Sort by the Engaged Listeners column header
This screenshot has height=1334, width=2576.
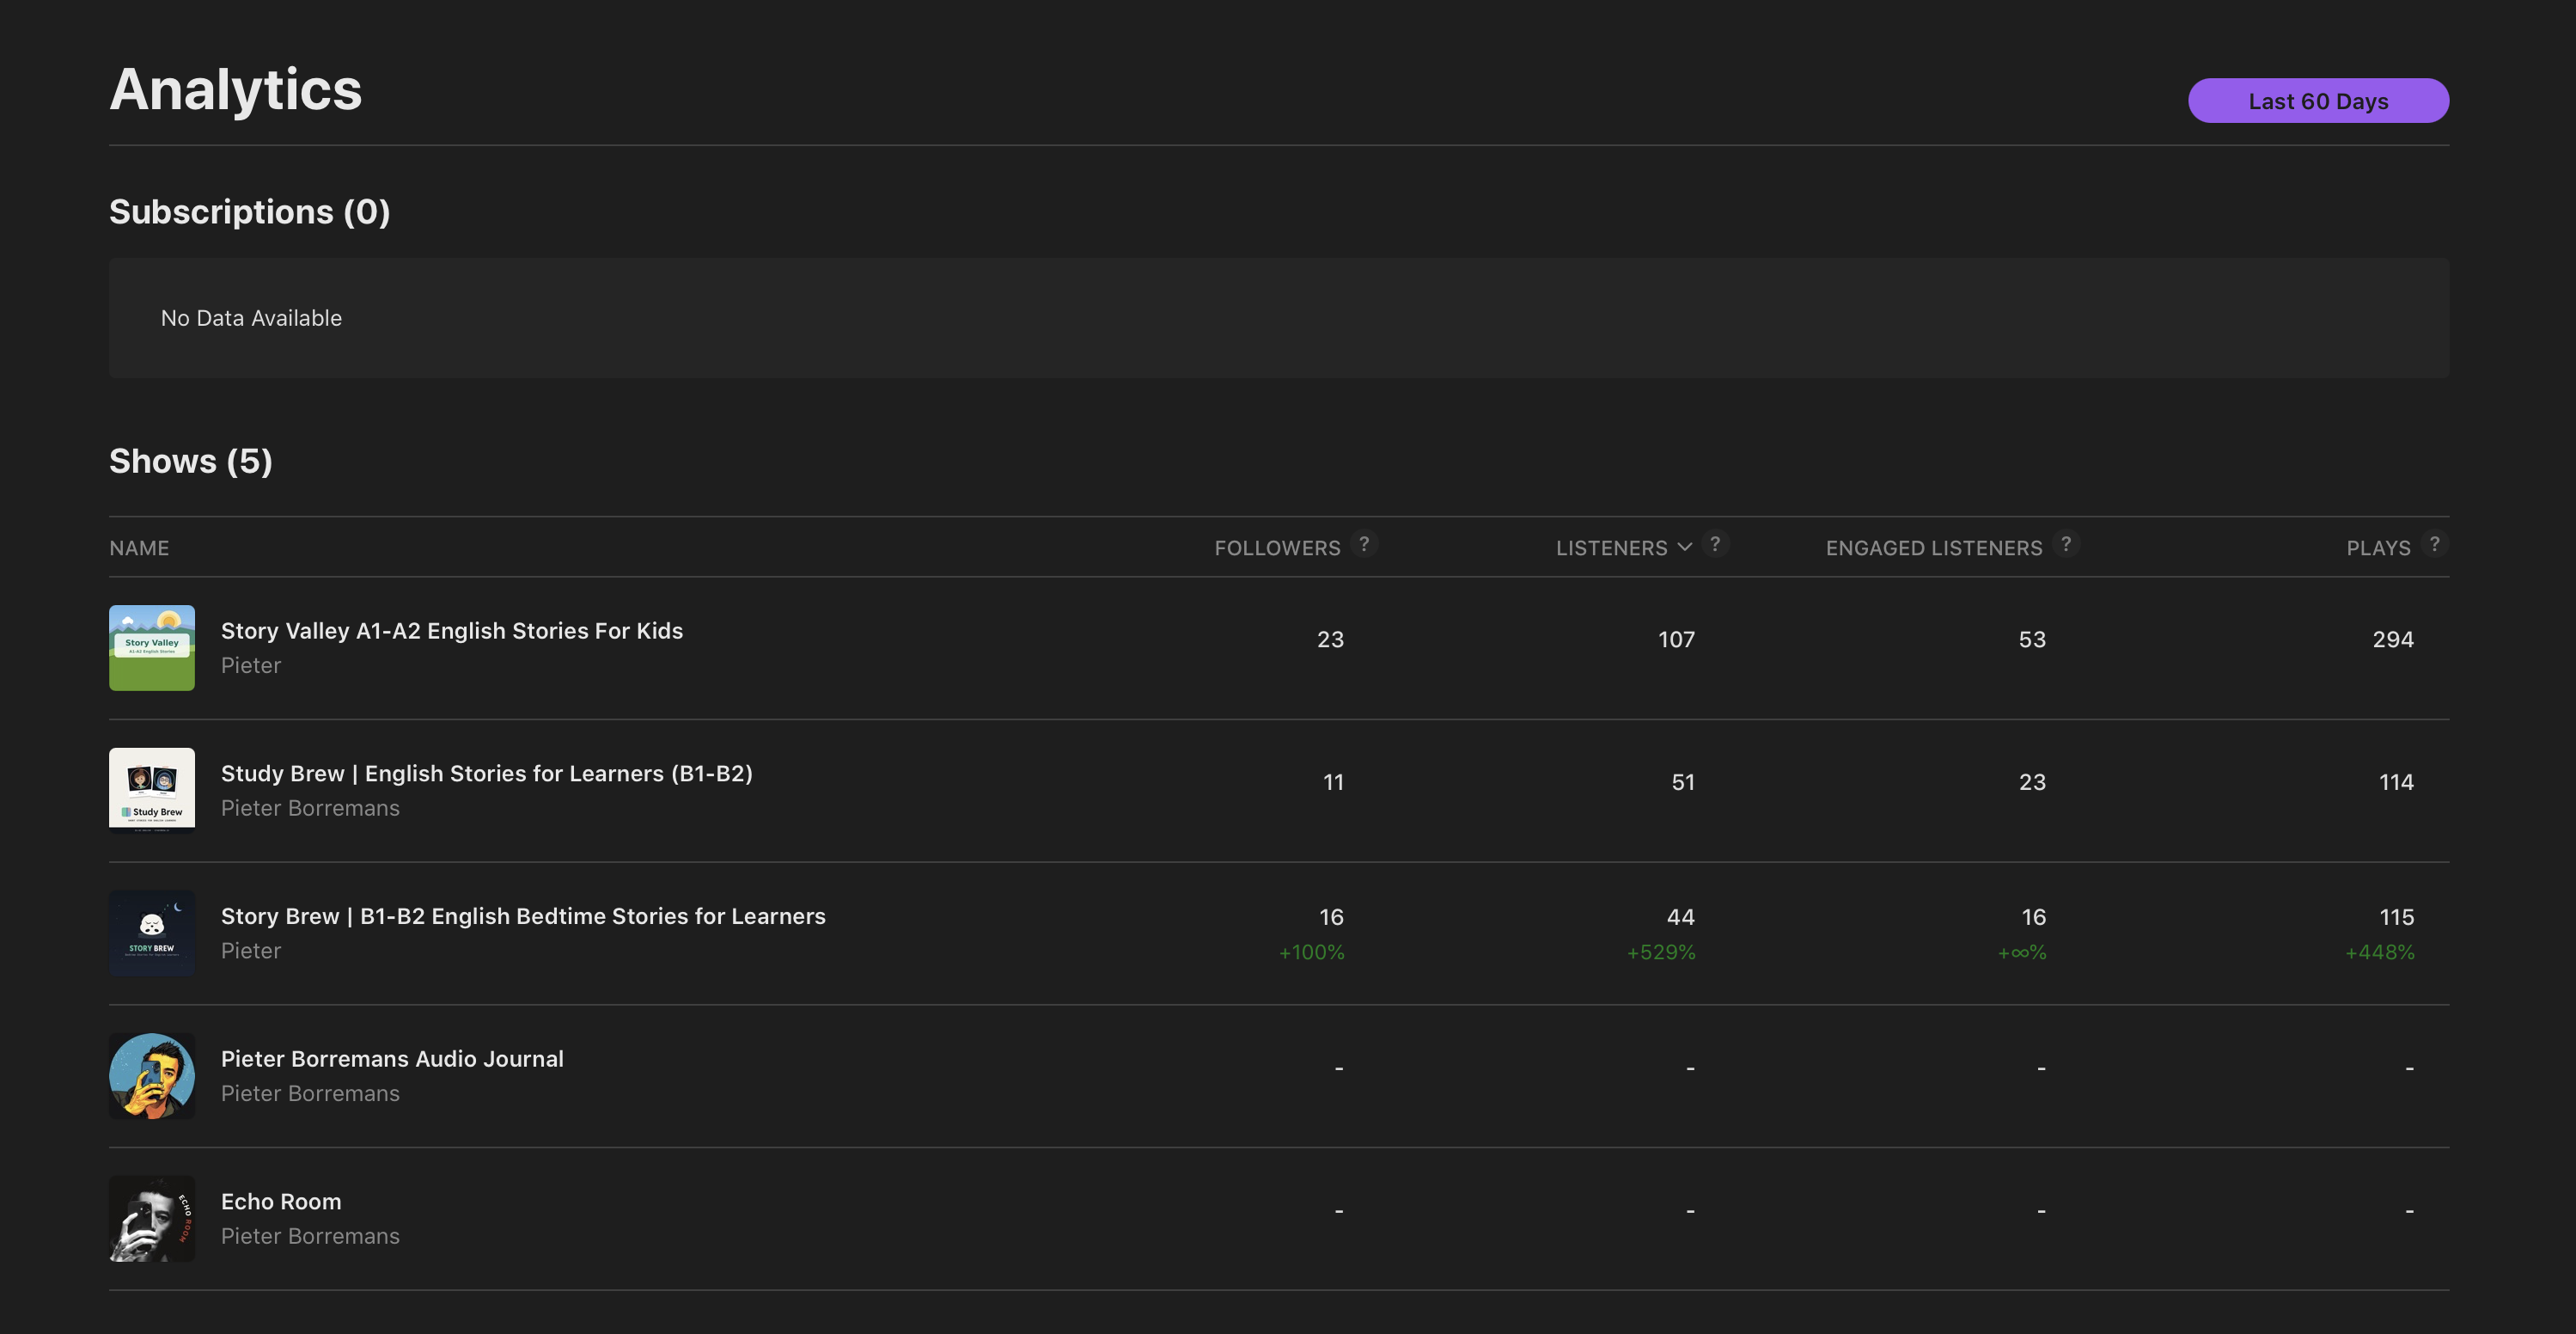click(x=1934, y=548)
